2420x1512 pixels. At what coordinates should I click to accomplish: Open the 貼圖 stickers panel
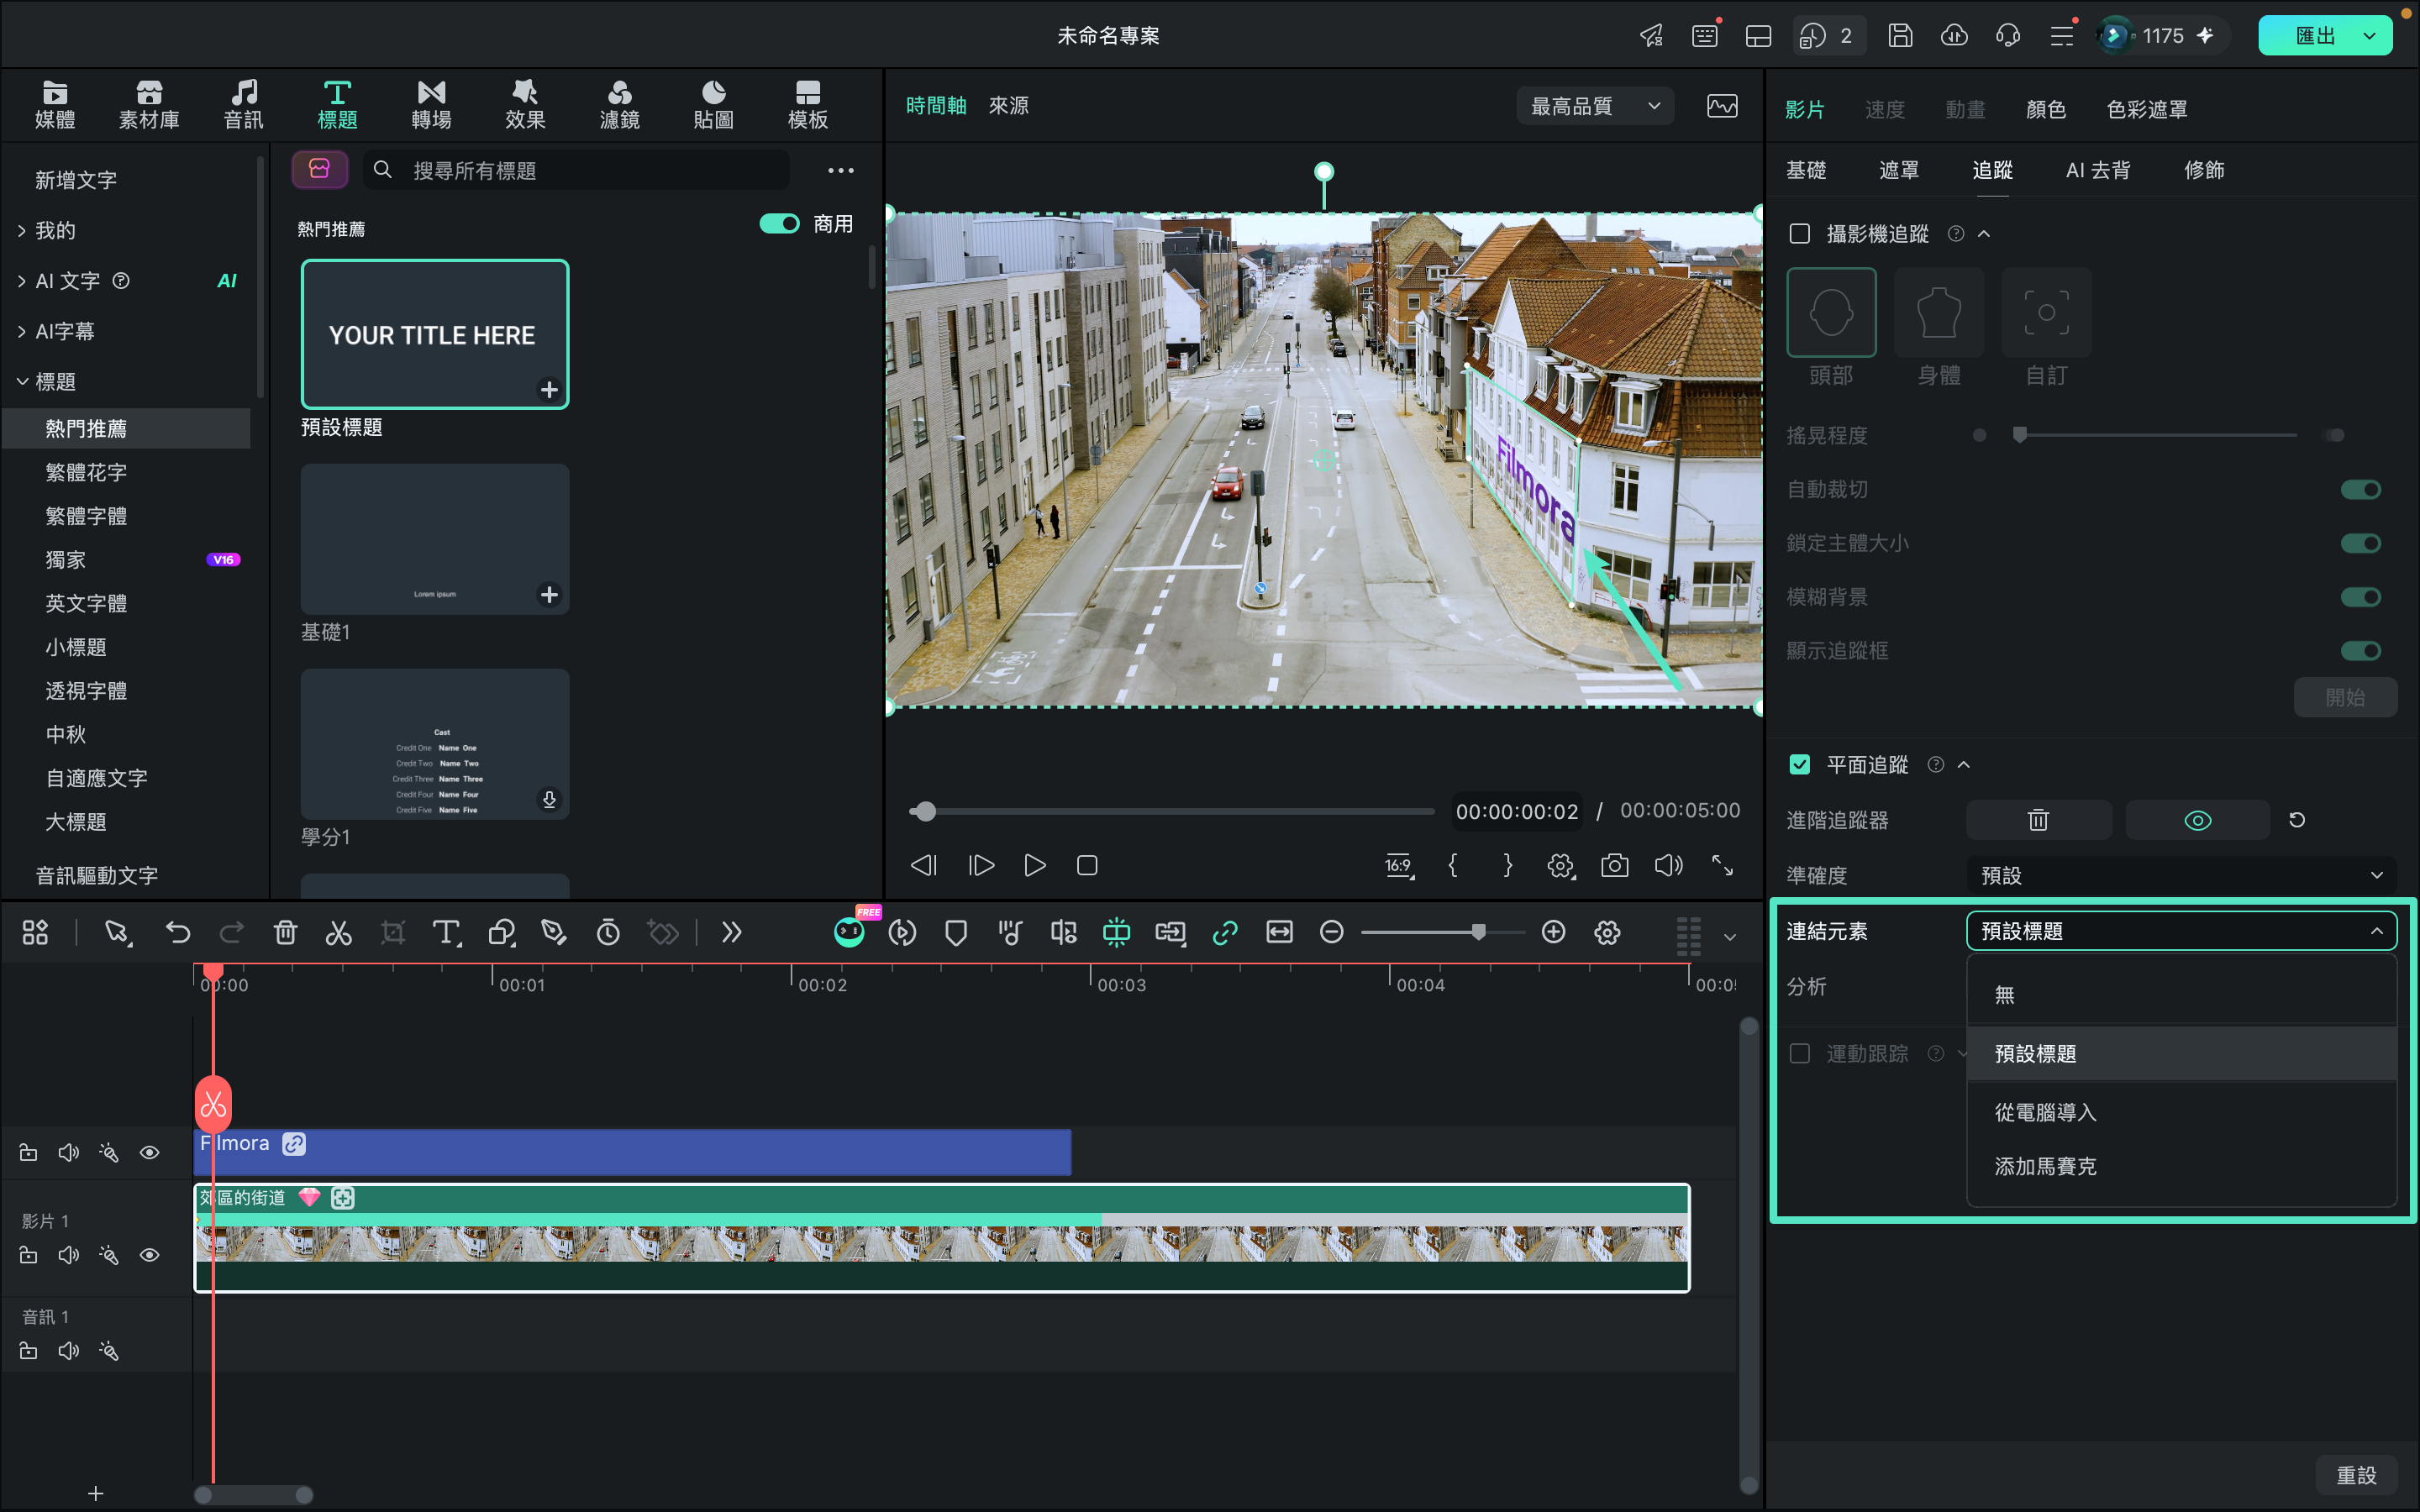[x=713, y=105]
